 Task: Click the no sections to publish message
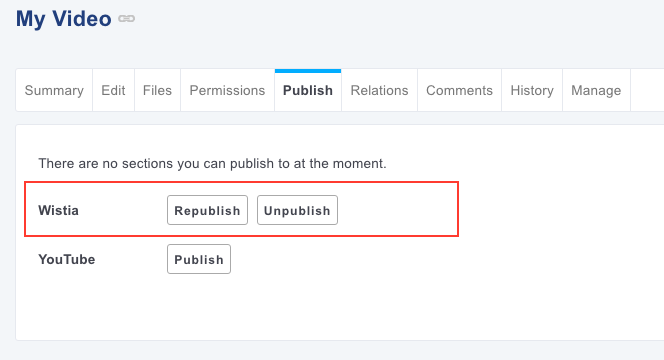213,163
